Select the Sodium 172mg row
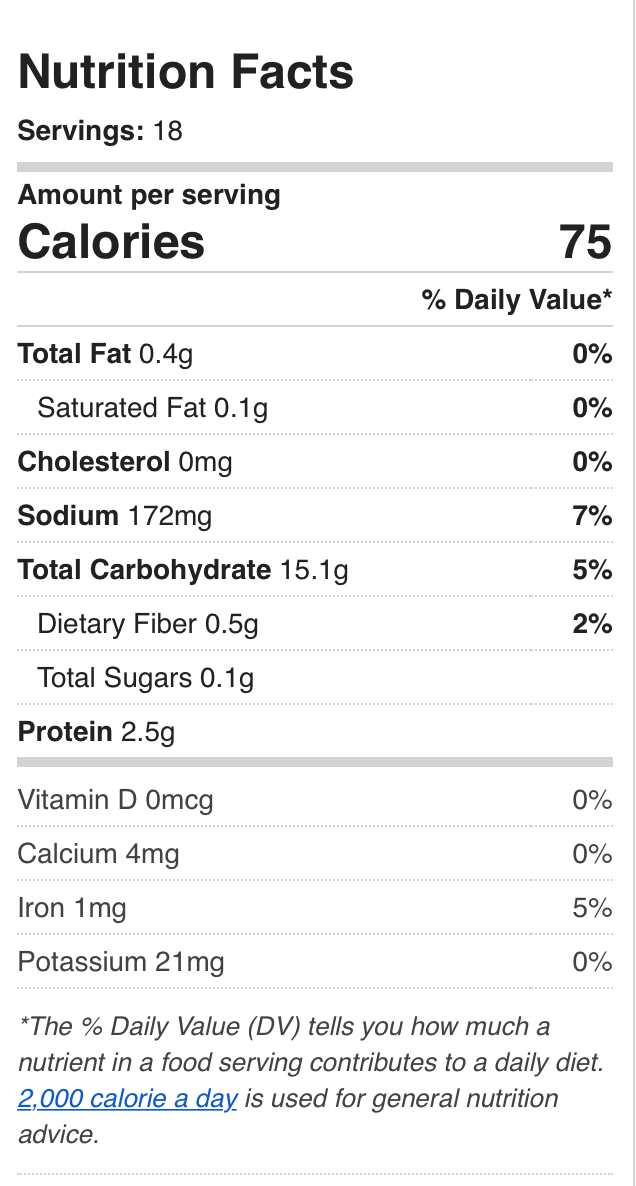This screenshot has height=1186, width=636. point(115,516)
